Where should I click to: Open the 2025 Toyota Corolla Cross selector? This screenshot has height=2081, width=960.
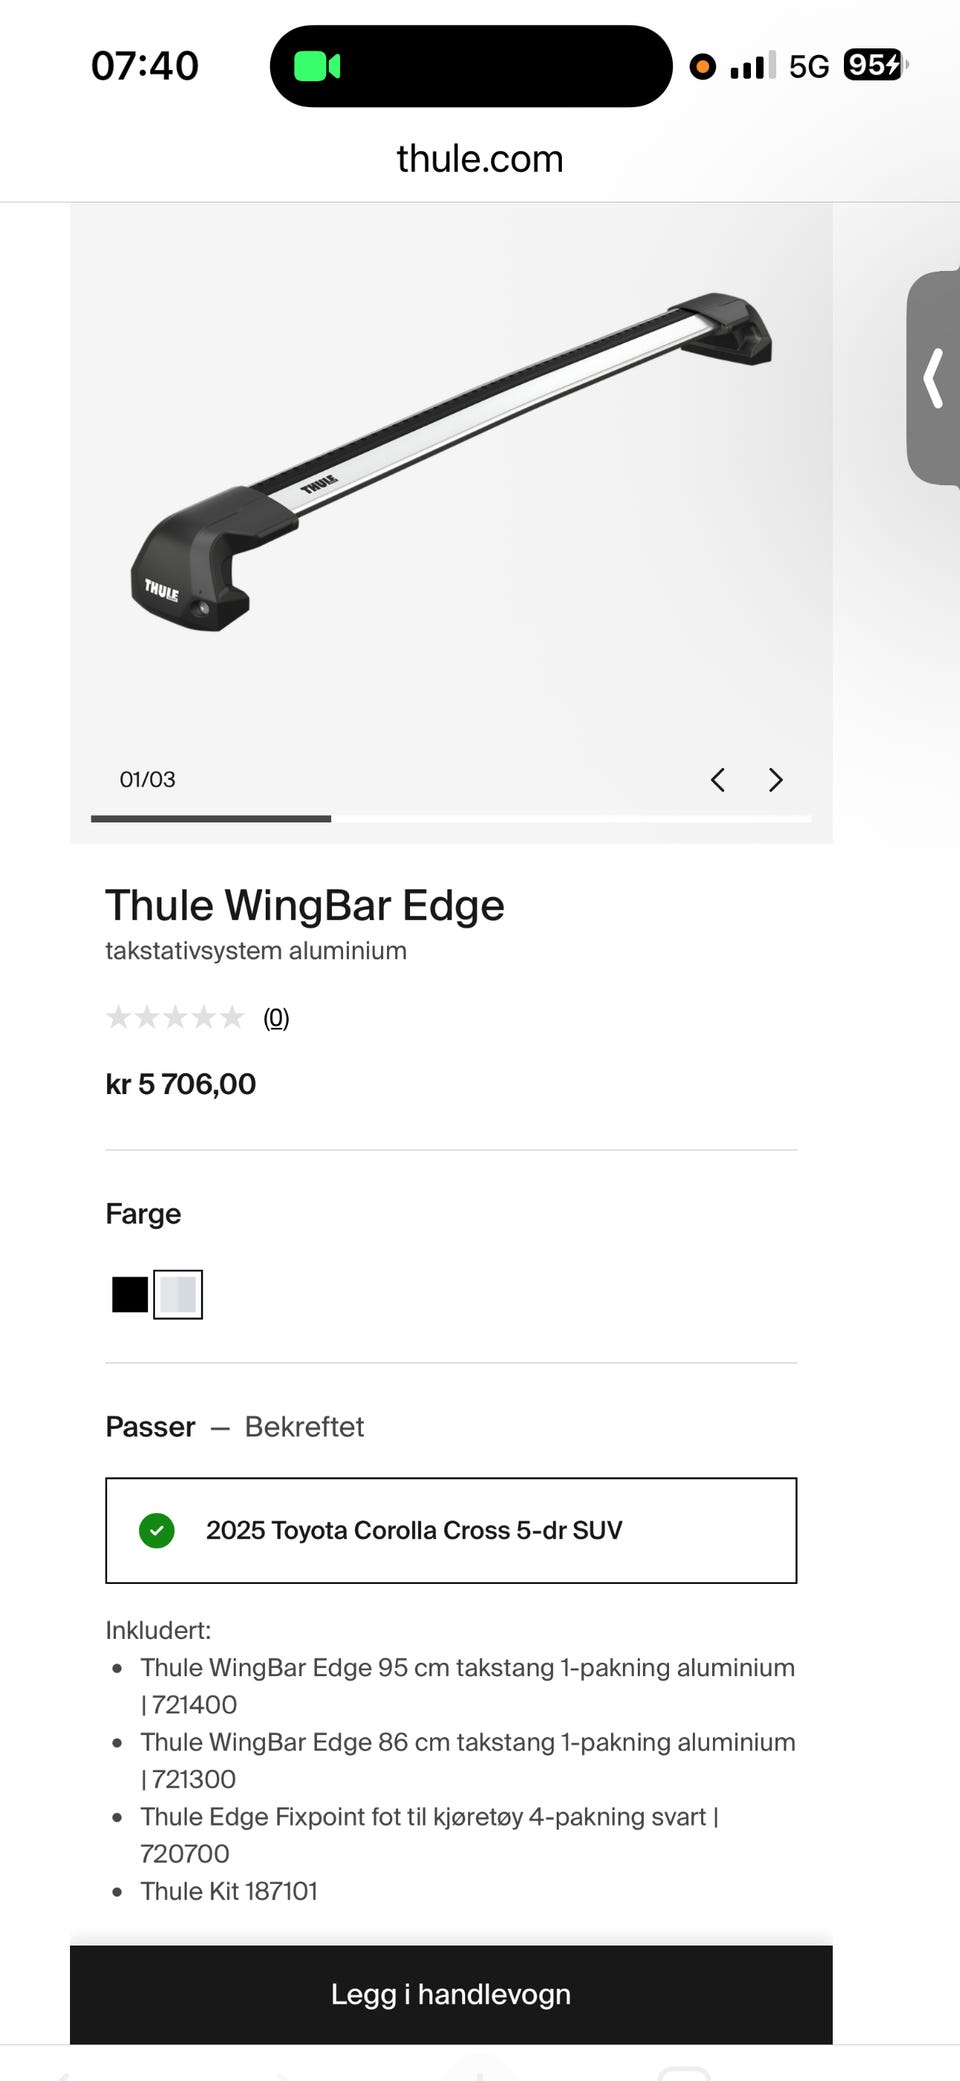(x=451, y=1530)
